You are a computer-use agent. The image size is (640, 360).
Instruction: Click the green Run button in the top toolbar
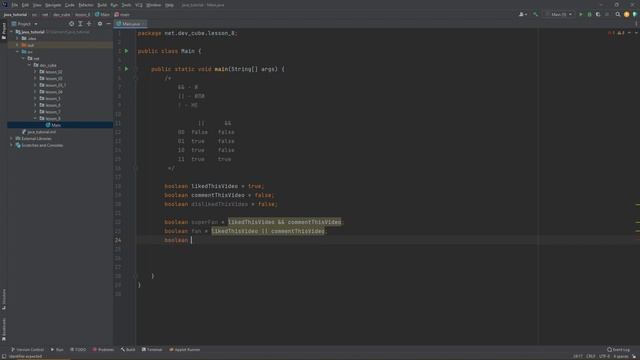click(x=581, y=14)
